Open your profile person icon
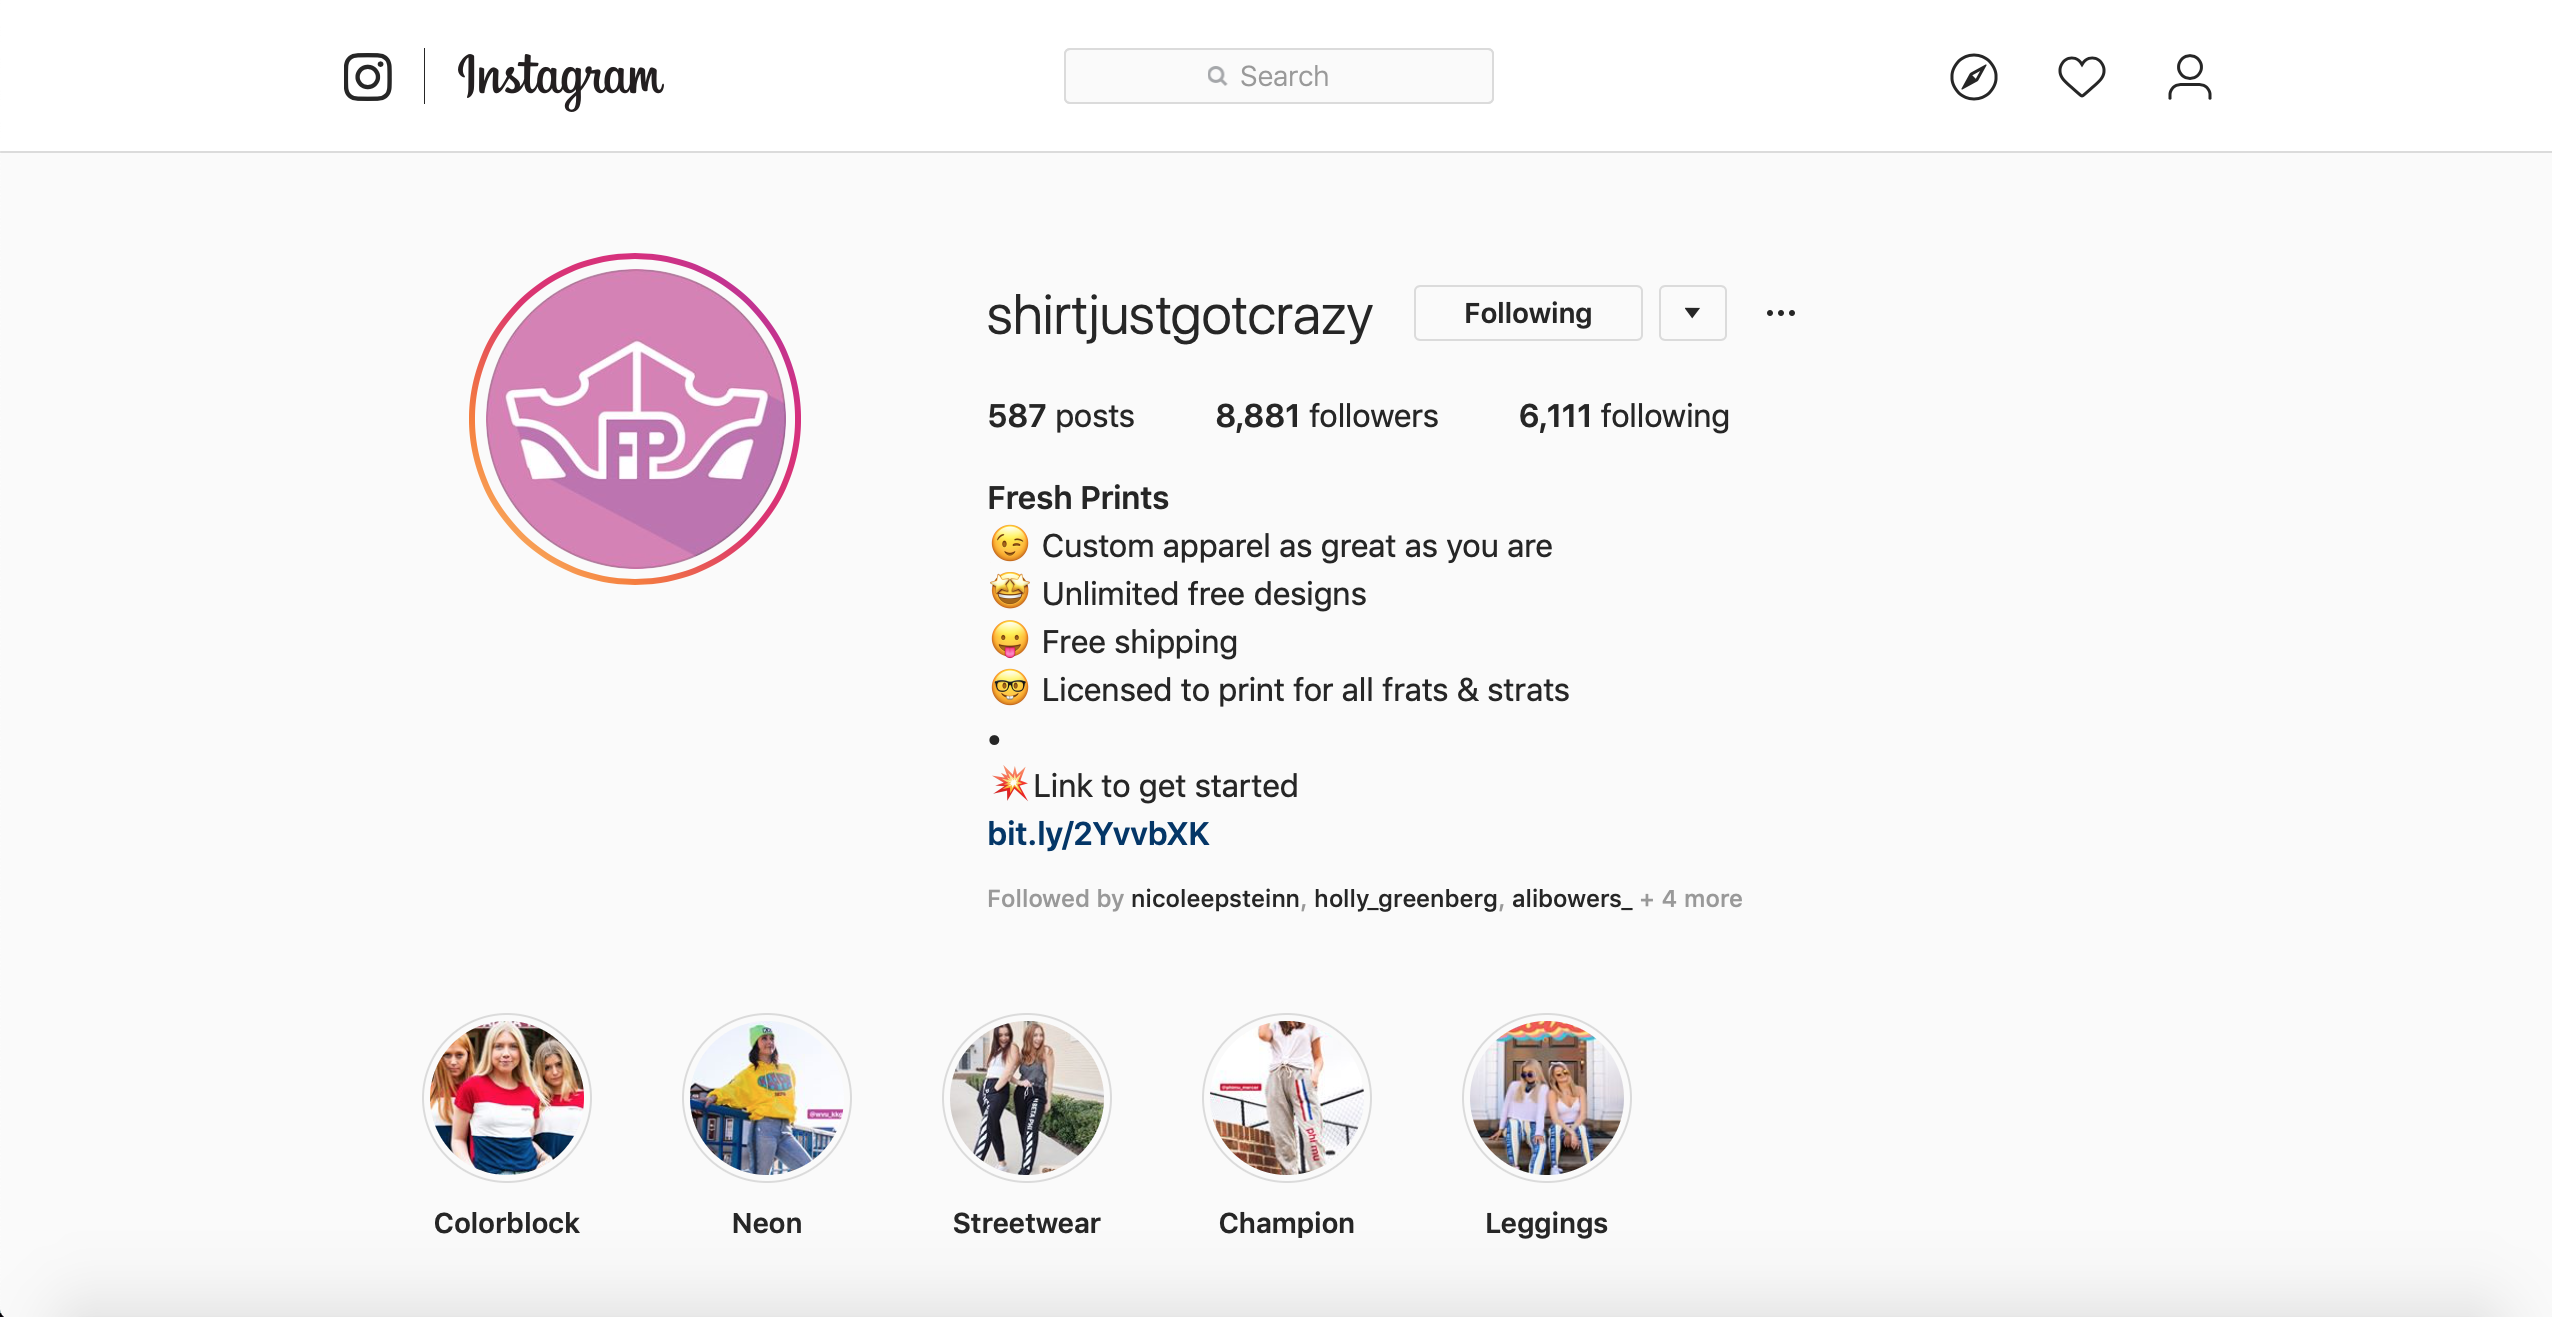Viewport: 2552px width, 1317px height. tap(2189, 77)
